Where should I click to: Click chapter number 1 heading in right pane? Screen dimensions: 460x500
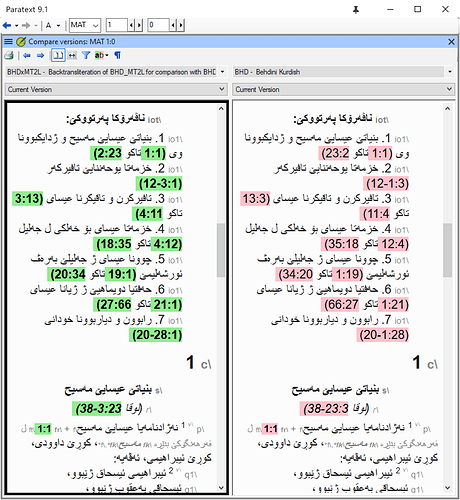pos(417,362)
